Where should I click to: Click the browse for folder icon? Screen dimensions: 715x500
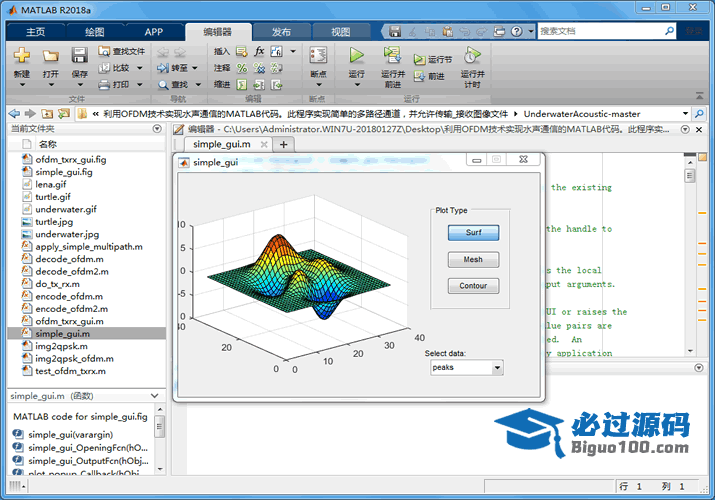coord(64,113)
